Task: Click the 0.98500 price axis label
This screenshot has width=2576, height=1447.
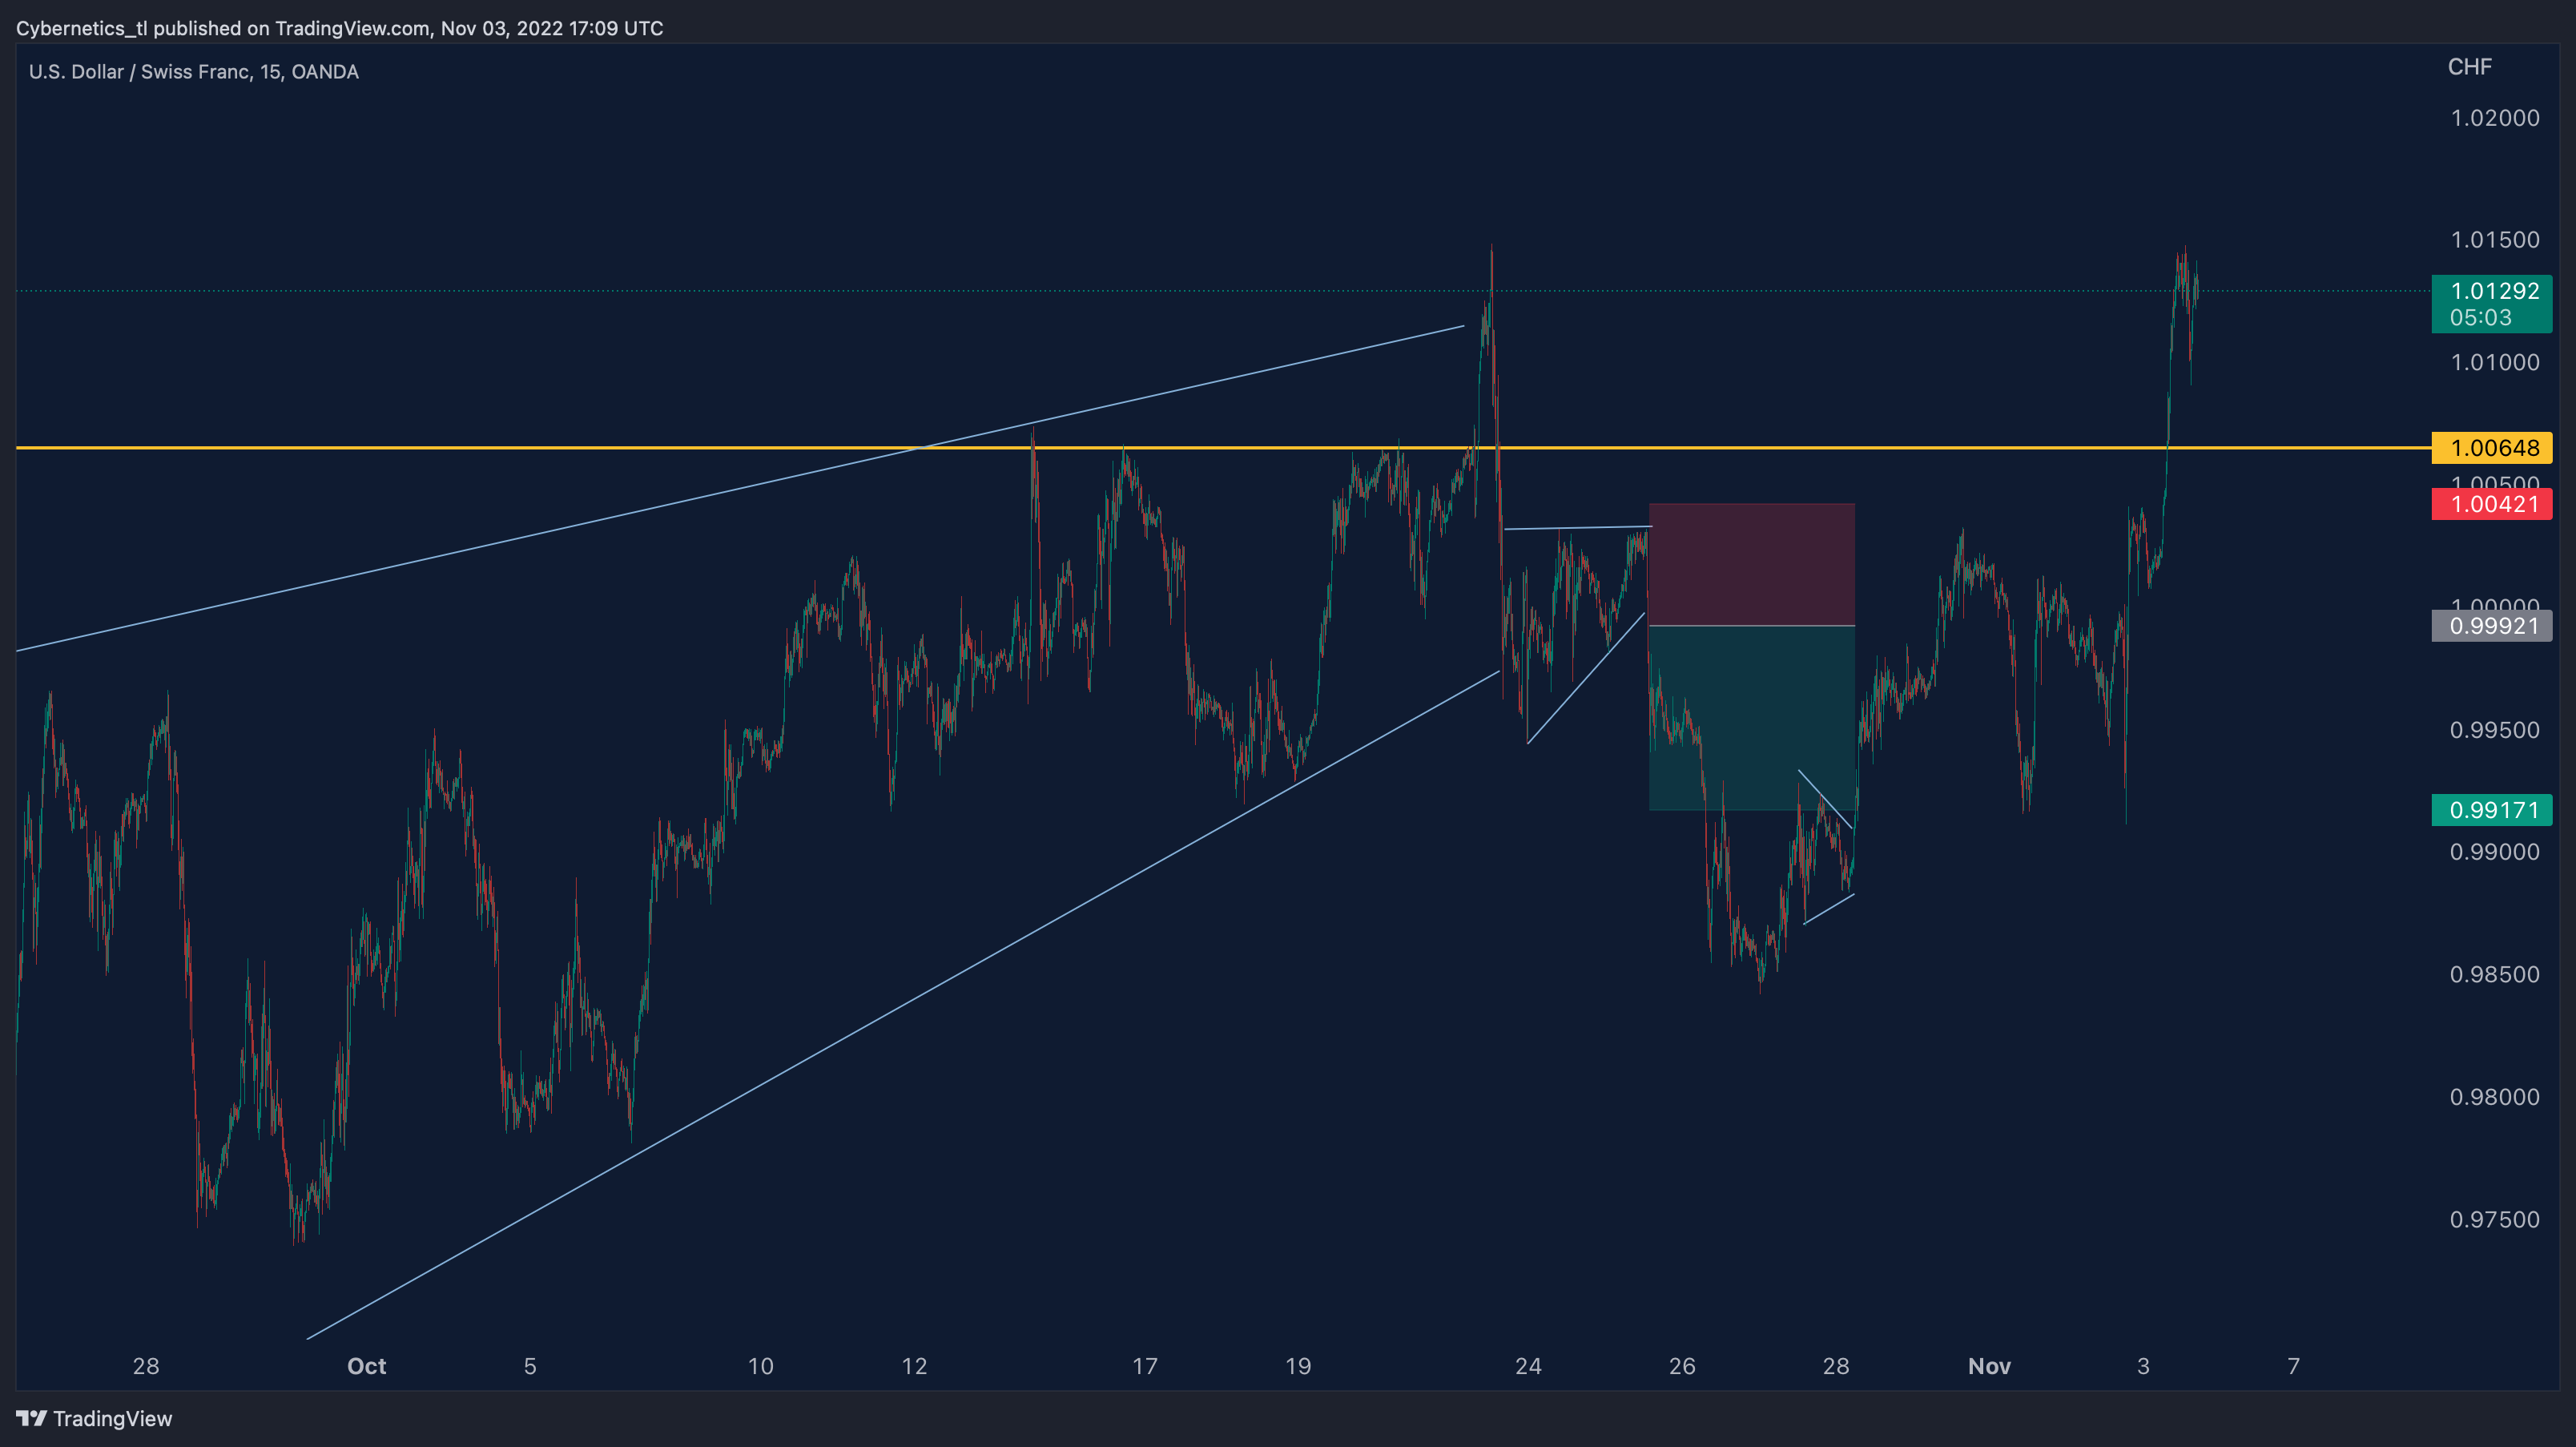Action: tap(2494, 975)
